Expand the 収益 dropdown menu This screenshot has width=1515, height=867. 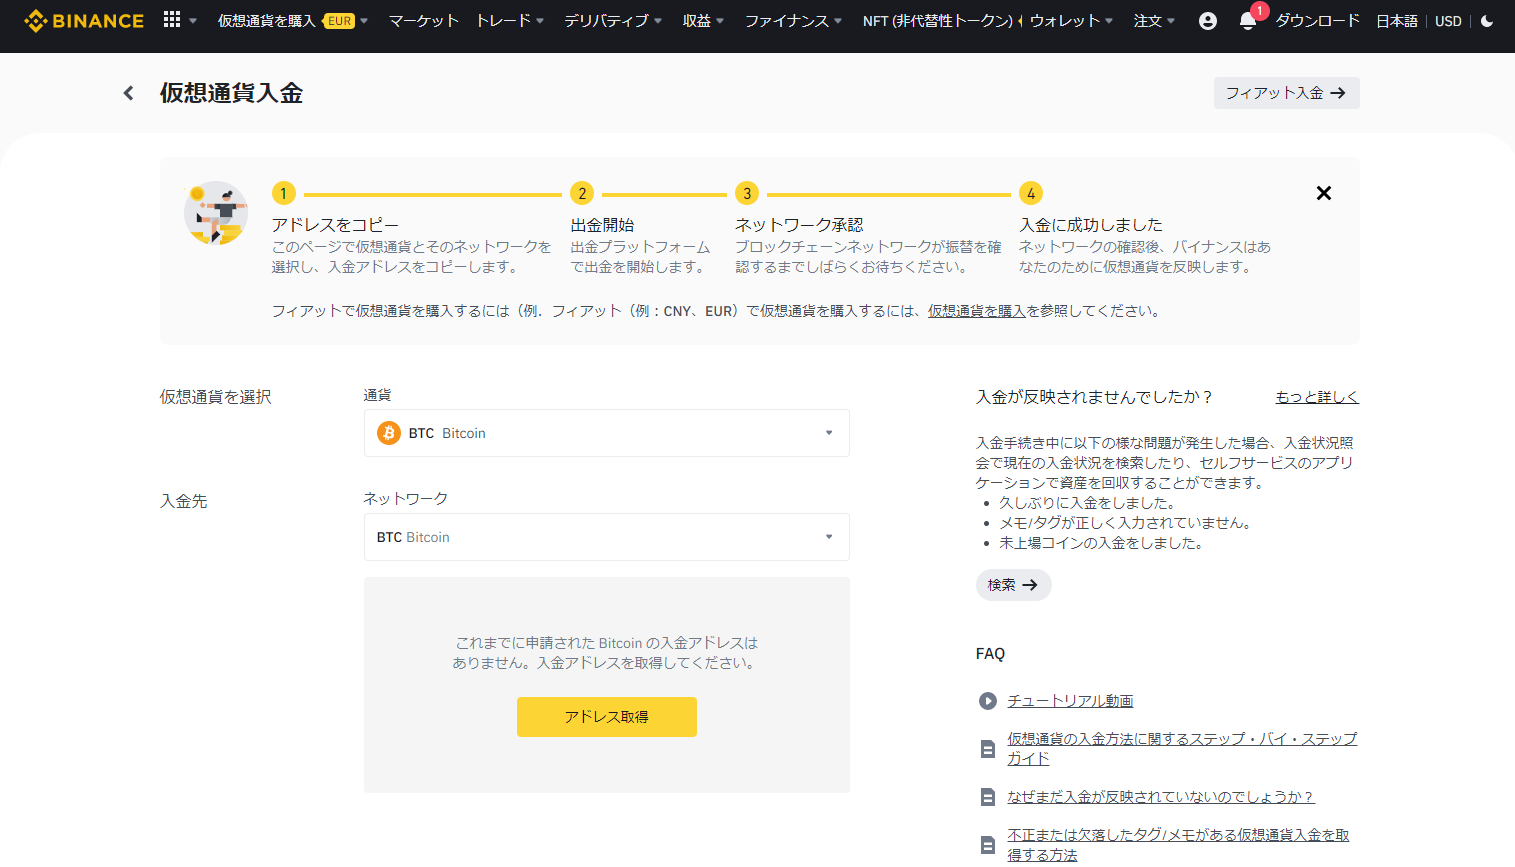[703, 21]
